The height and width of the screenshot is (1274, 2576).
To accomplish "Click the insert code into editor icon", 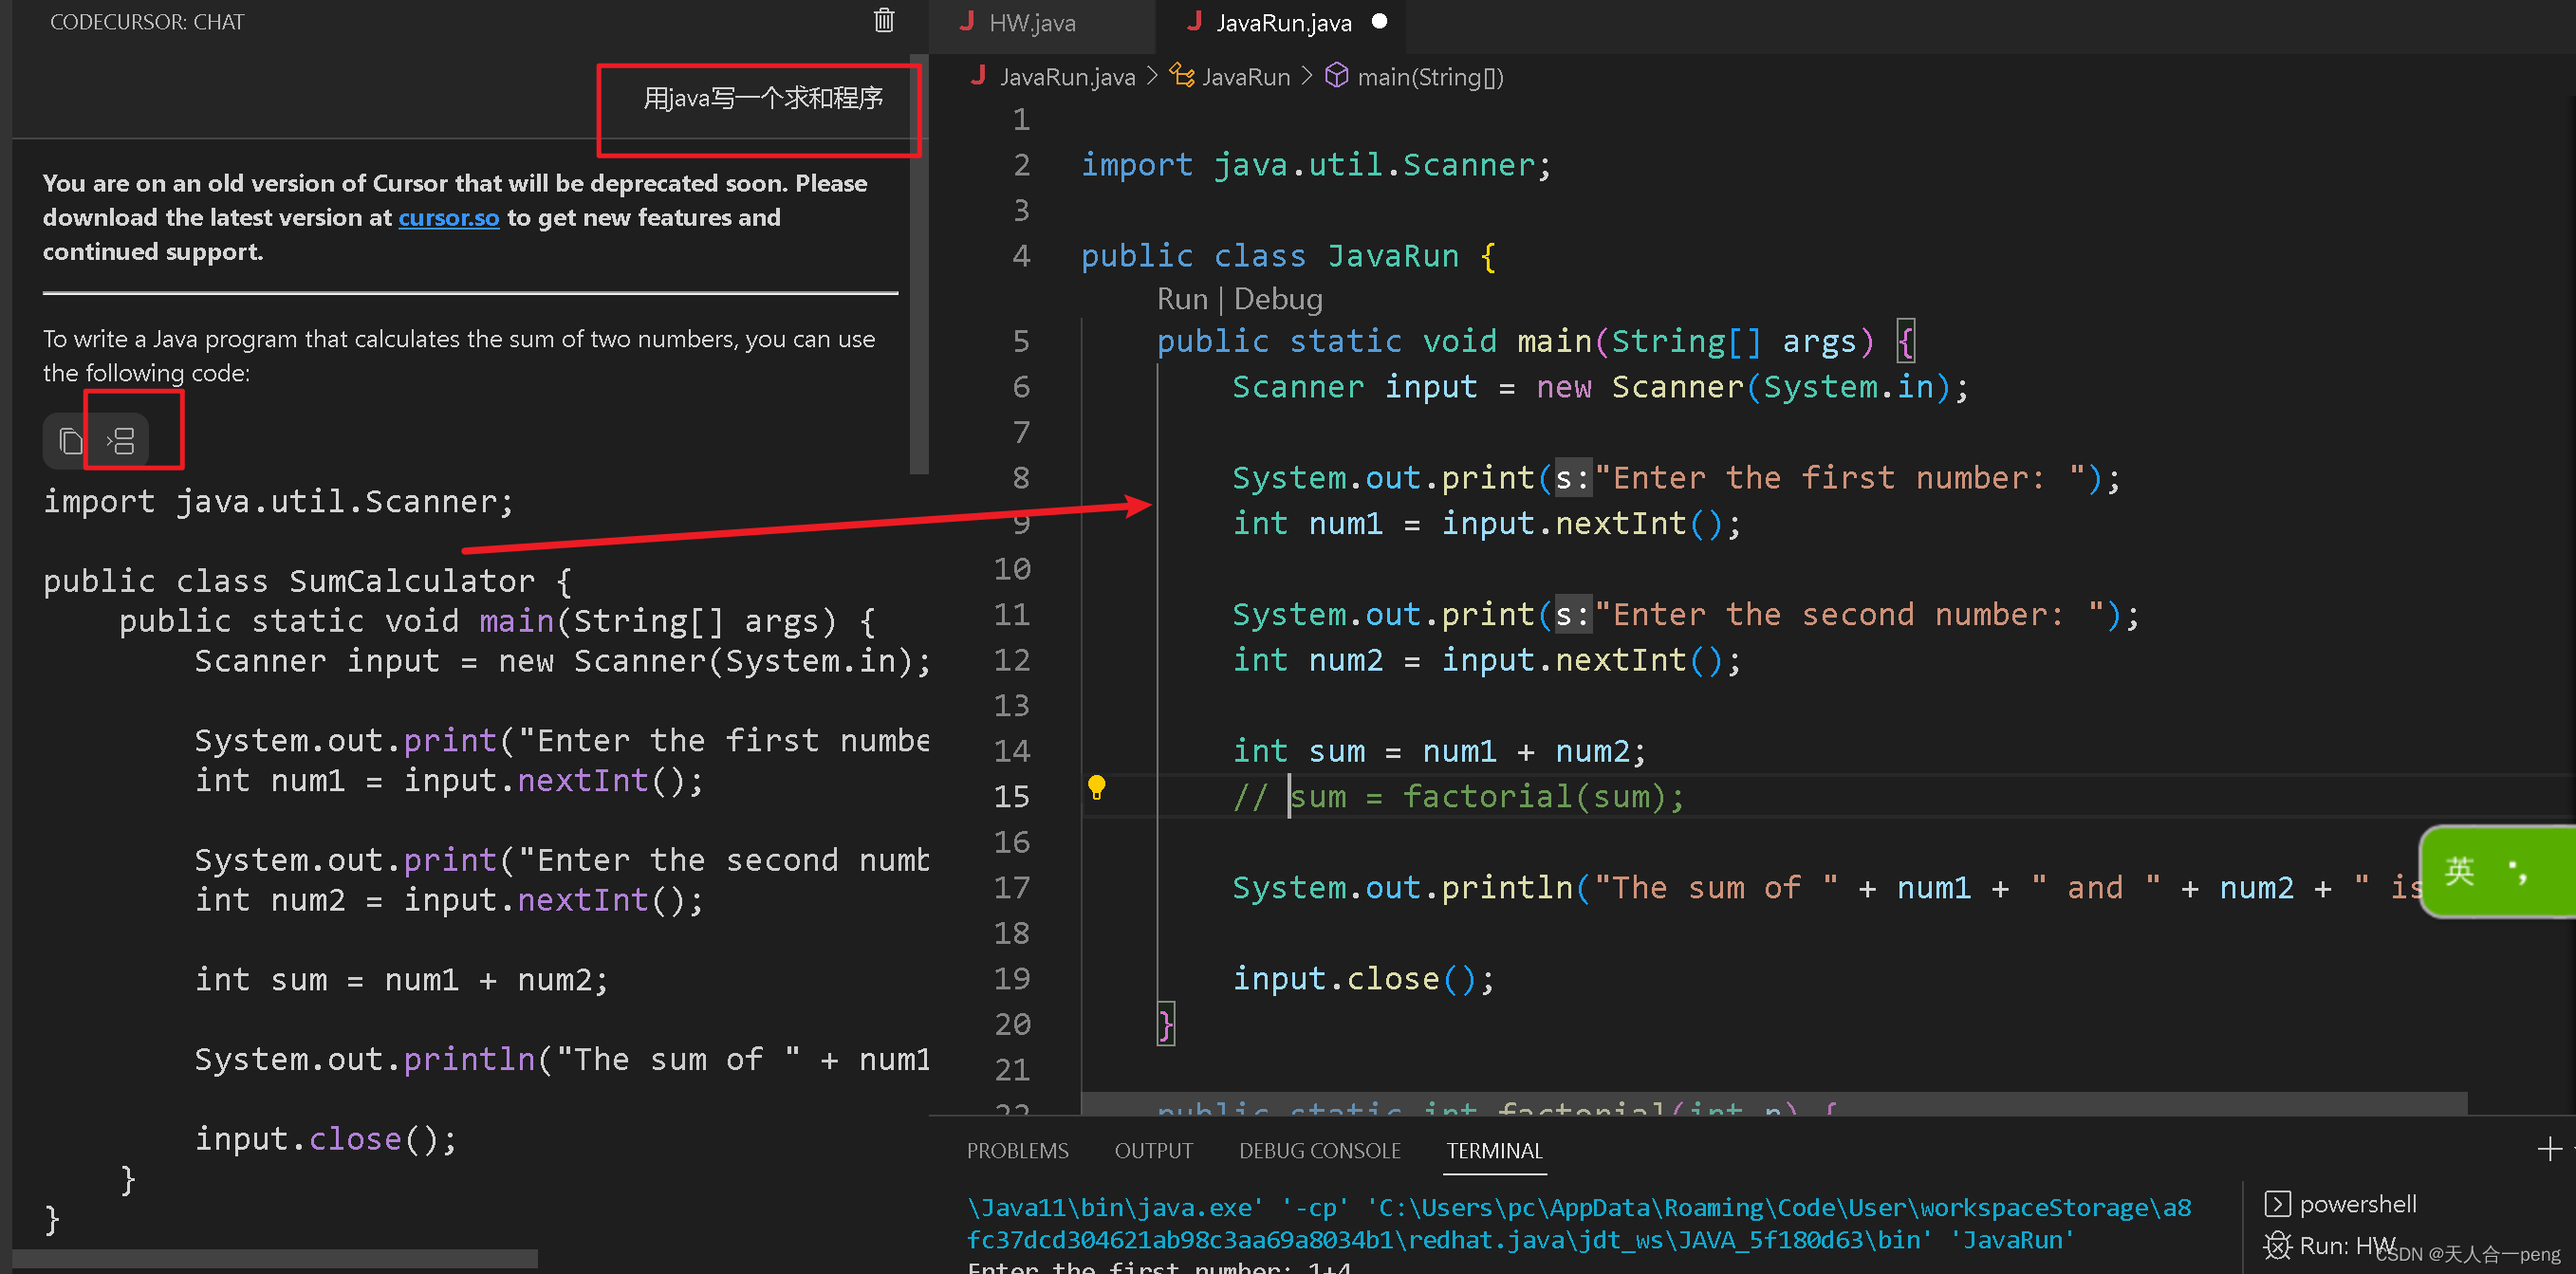I will [121, 441].
